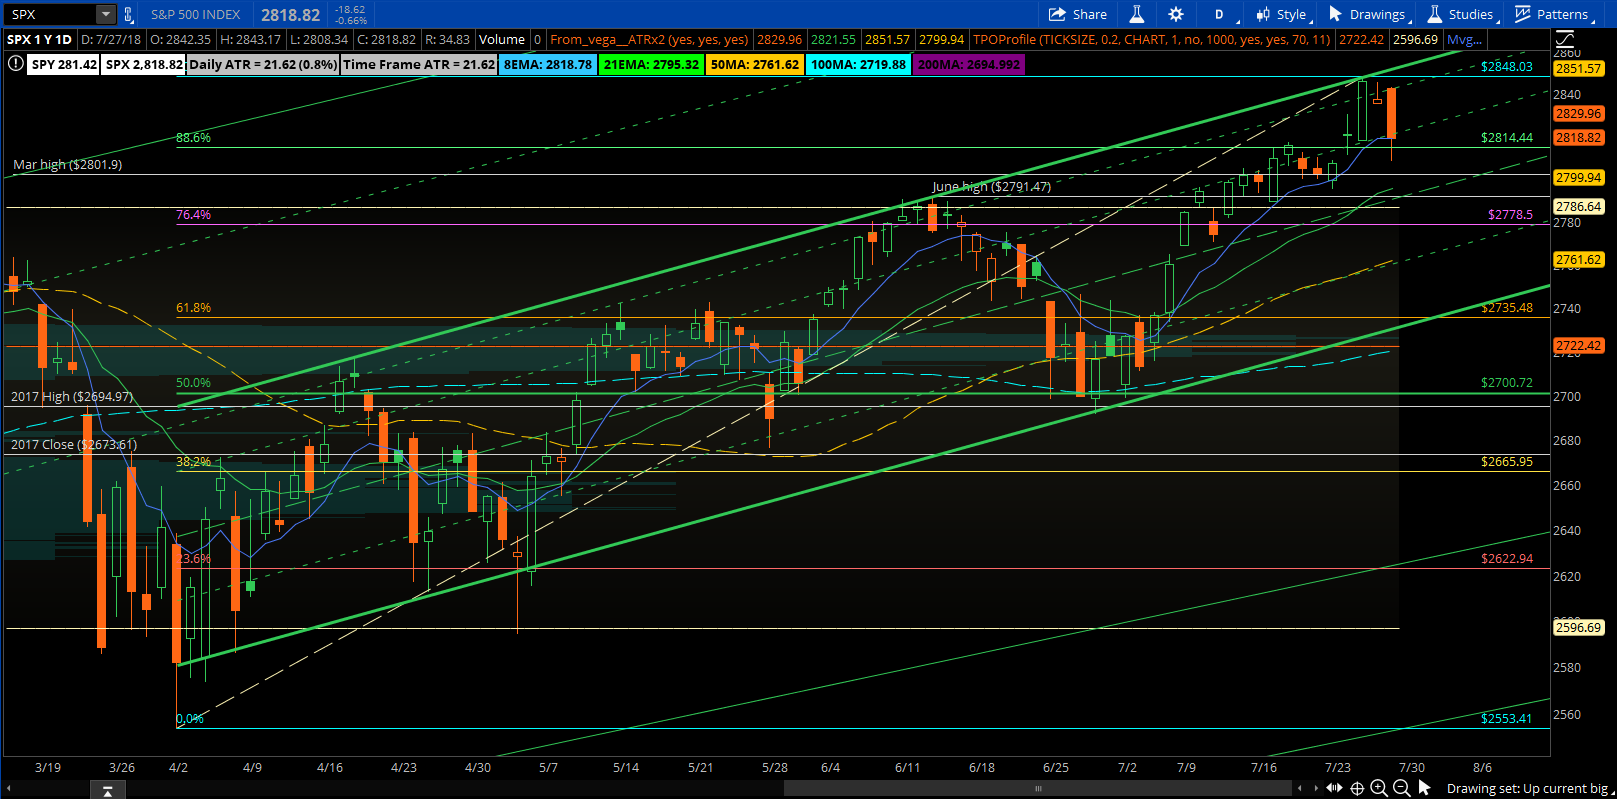Open the D timeframe dropdown
The image size is (1617, 799).
click(x=1223, y=14)
